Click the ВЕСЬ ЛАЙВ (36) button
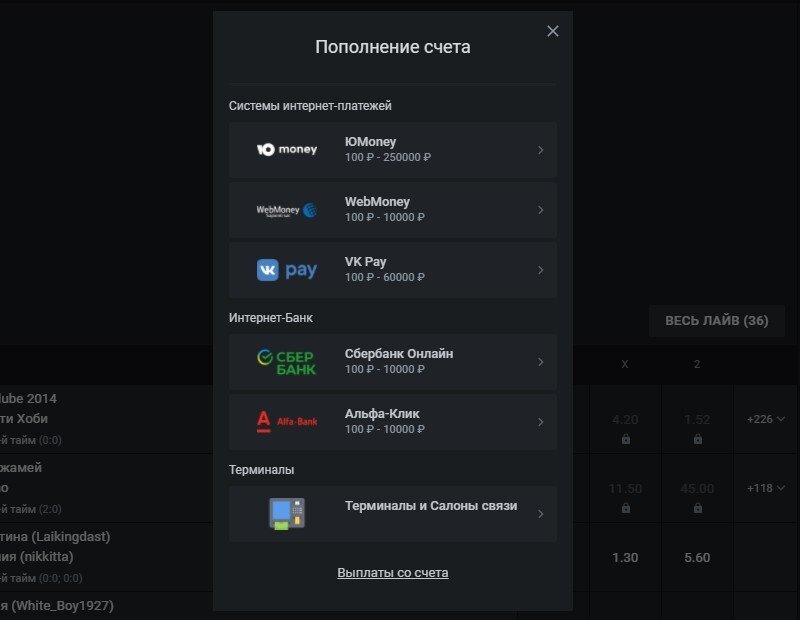This screenshot has width=800, height=620. [716, 320]
